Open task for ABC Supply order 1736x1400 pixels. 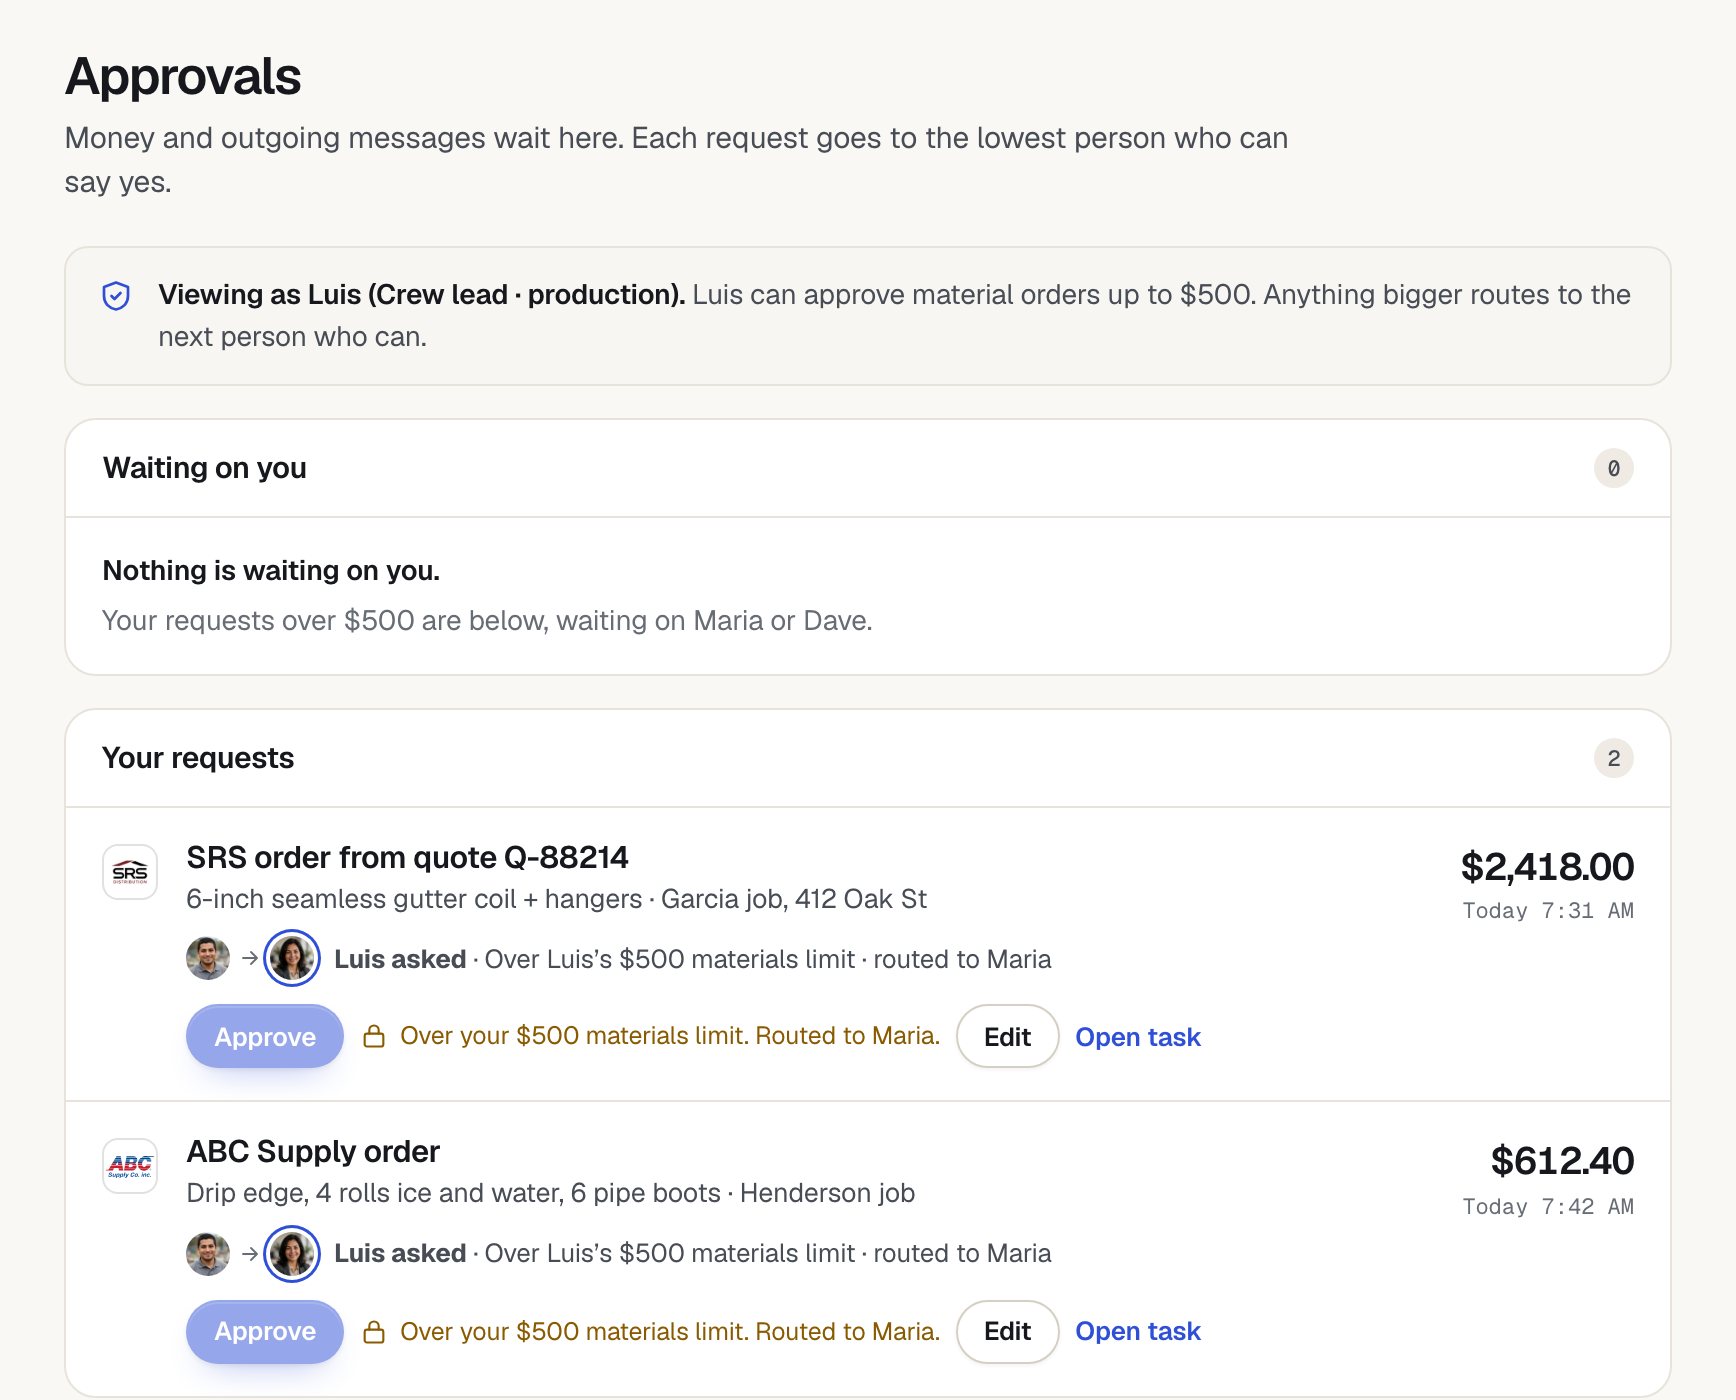pyautogui.click(x=1138, y=1332)
